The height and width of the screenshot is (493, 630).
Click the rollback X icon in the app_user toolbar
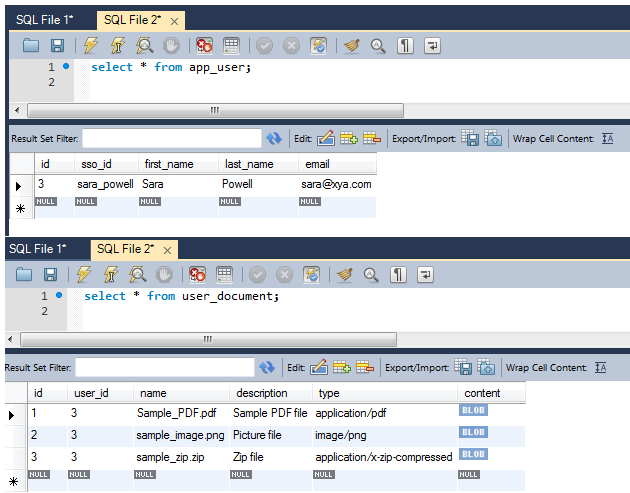(x=291, y=46)
